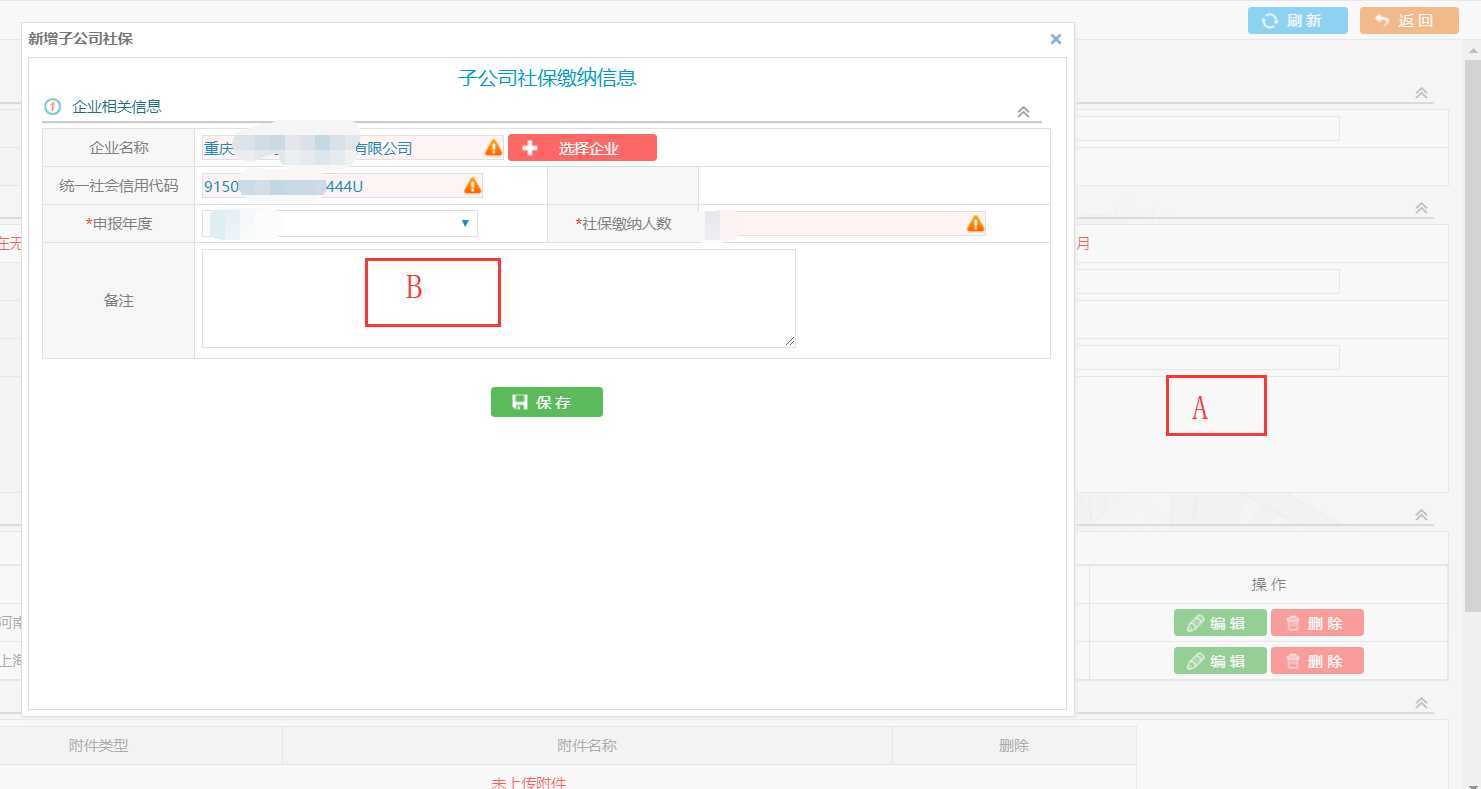Viewport: 1481px width, 789px height.
Task: Click the 操作 column header
Action: click(x=1268, y=584)
